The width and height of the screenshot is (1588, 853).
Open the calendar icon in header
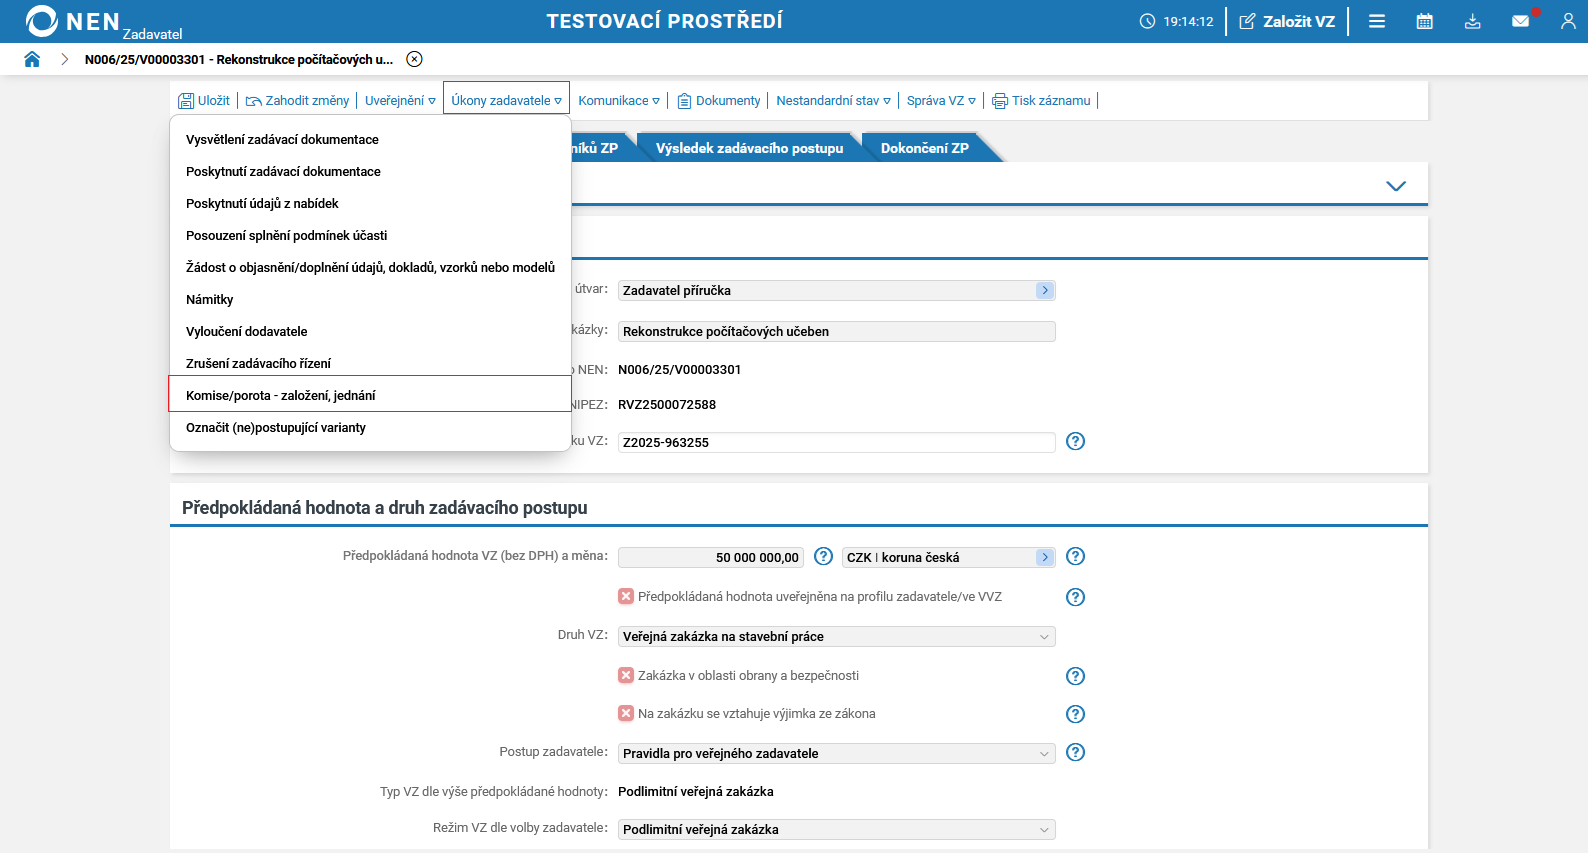[x=1425, y=21]
